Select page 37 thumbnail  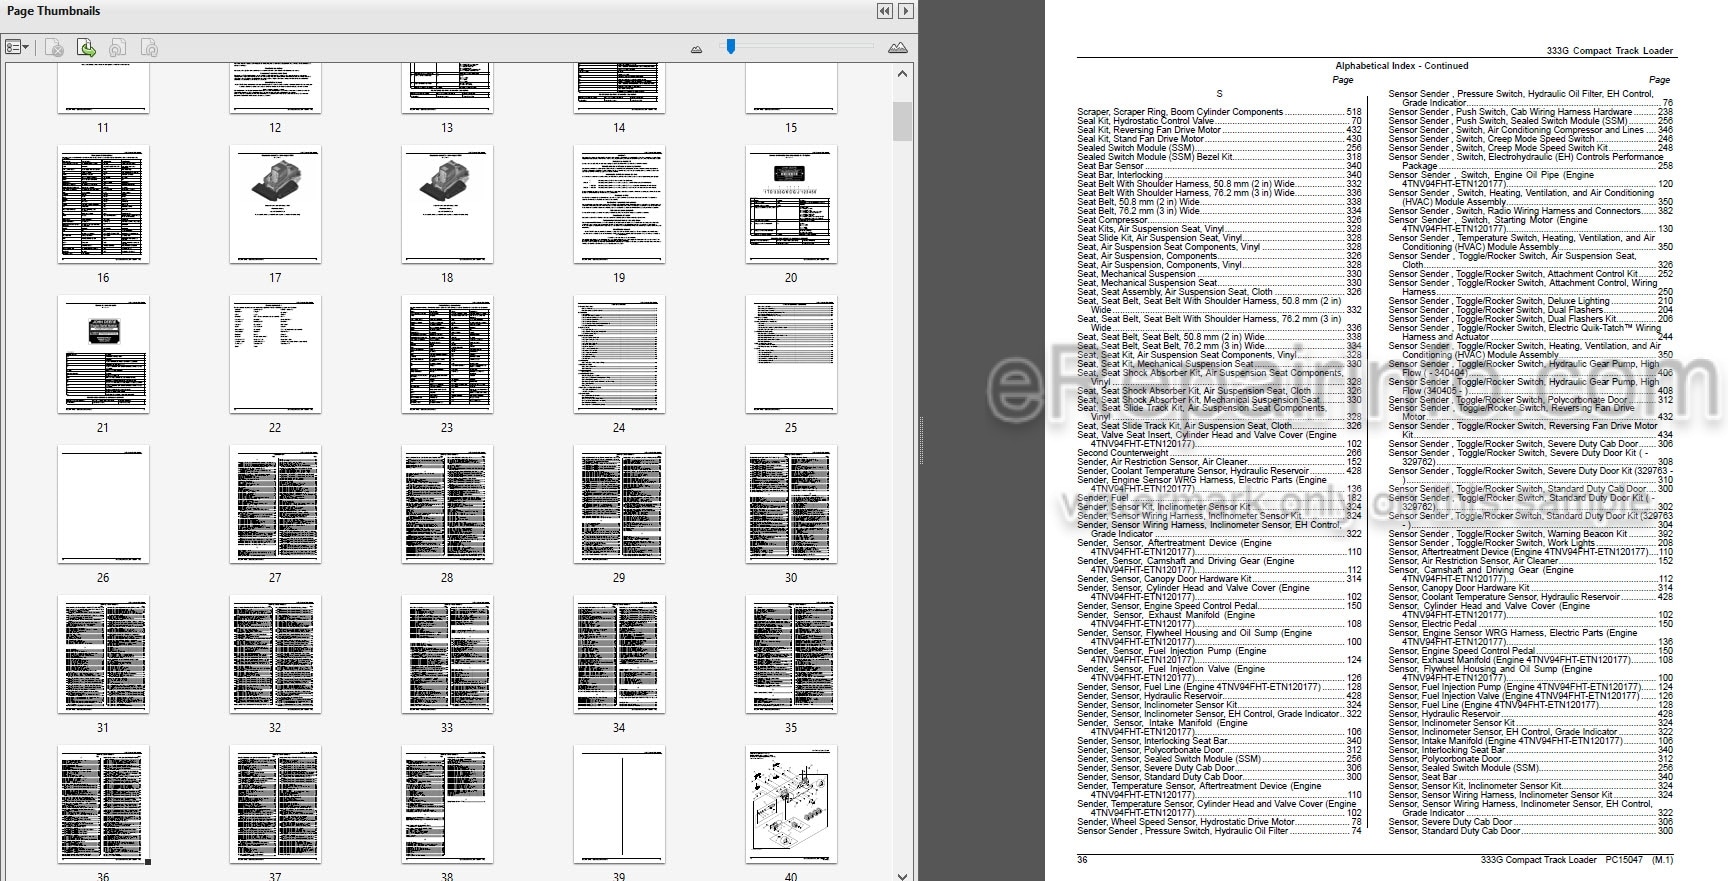tap(275, 804)
